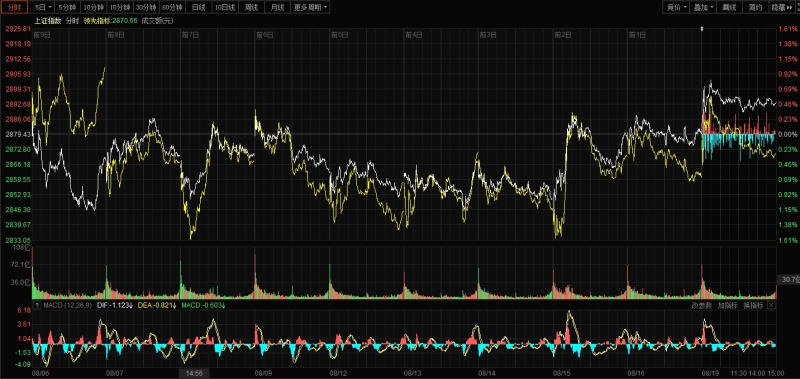Click the DEA down-arrow value indicator
This screenshot has height=379, width=800.
pos(174,306)
